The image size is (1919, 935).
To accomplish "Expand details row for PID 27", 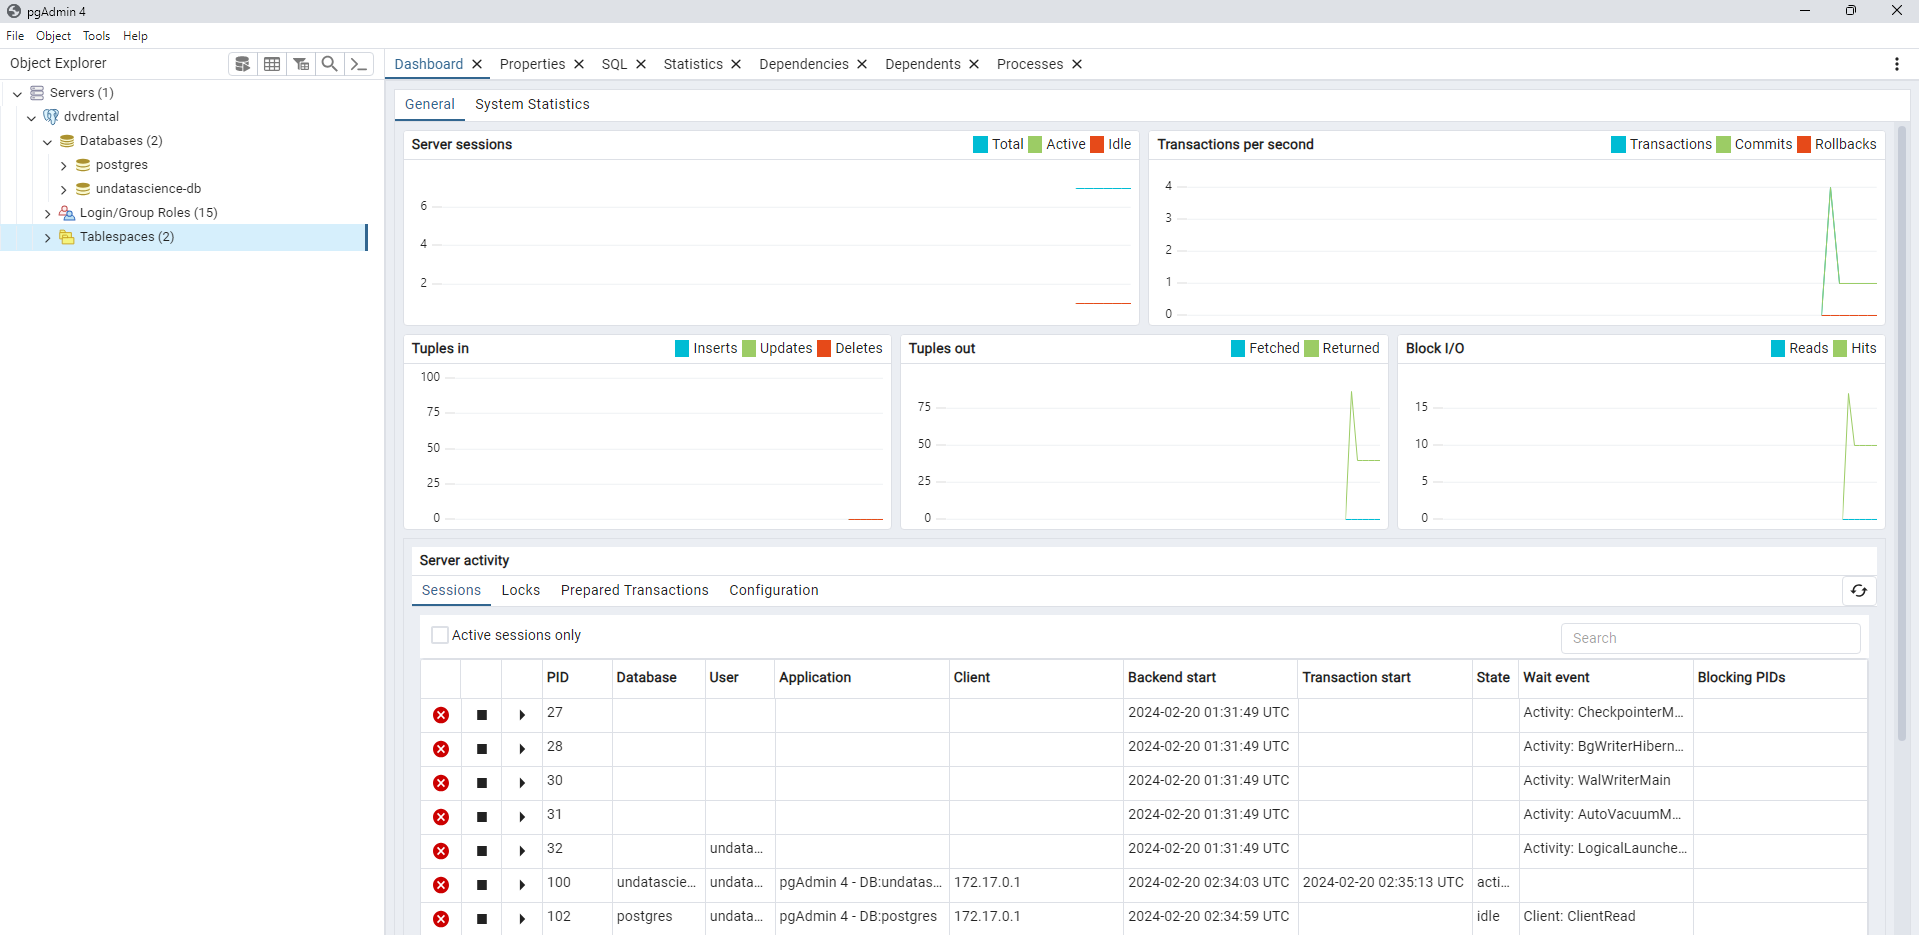I will [522, 715].
